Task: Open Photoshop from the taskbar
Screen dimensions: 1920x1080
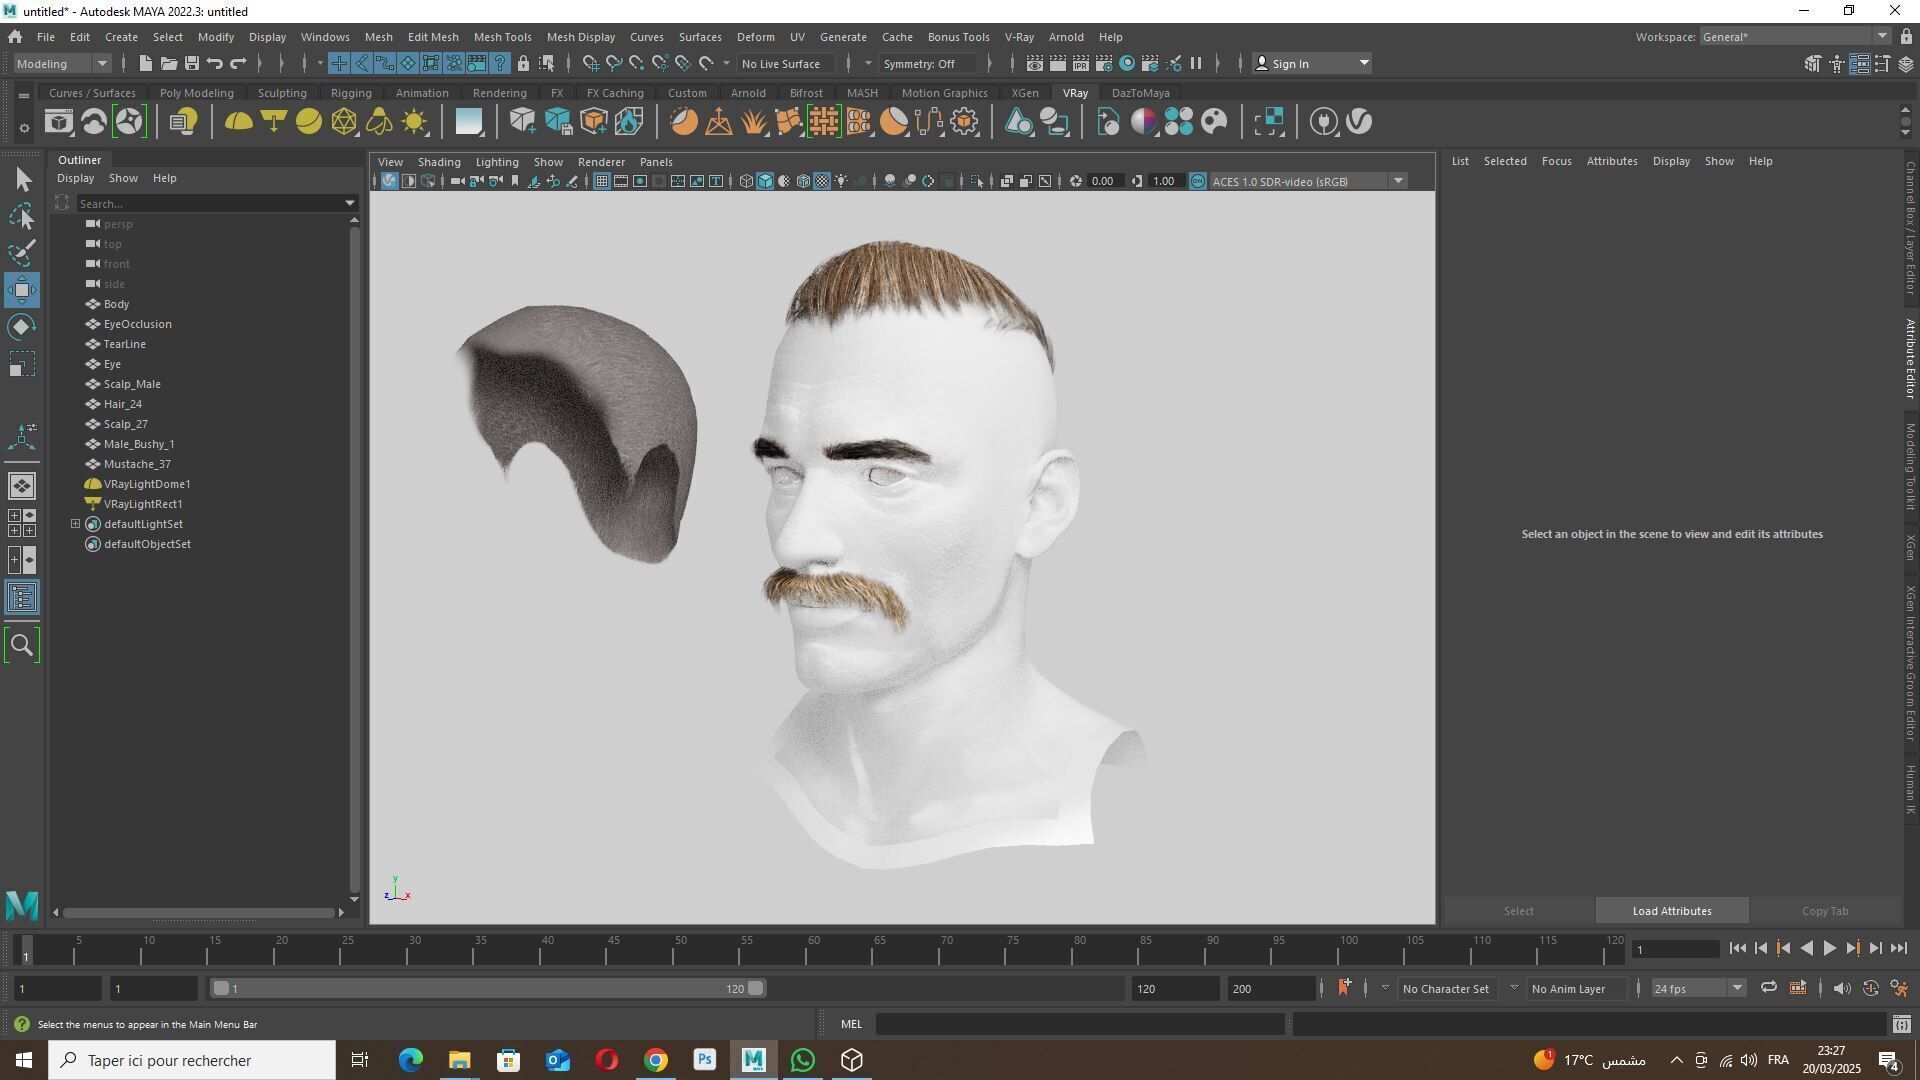Action: pyautogui.click(x=705, y=1060)
